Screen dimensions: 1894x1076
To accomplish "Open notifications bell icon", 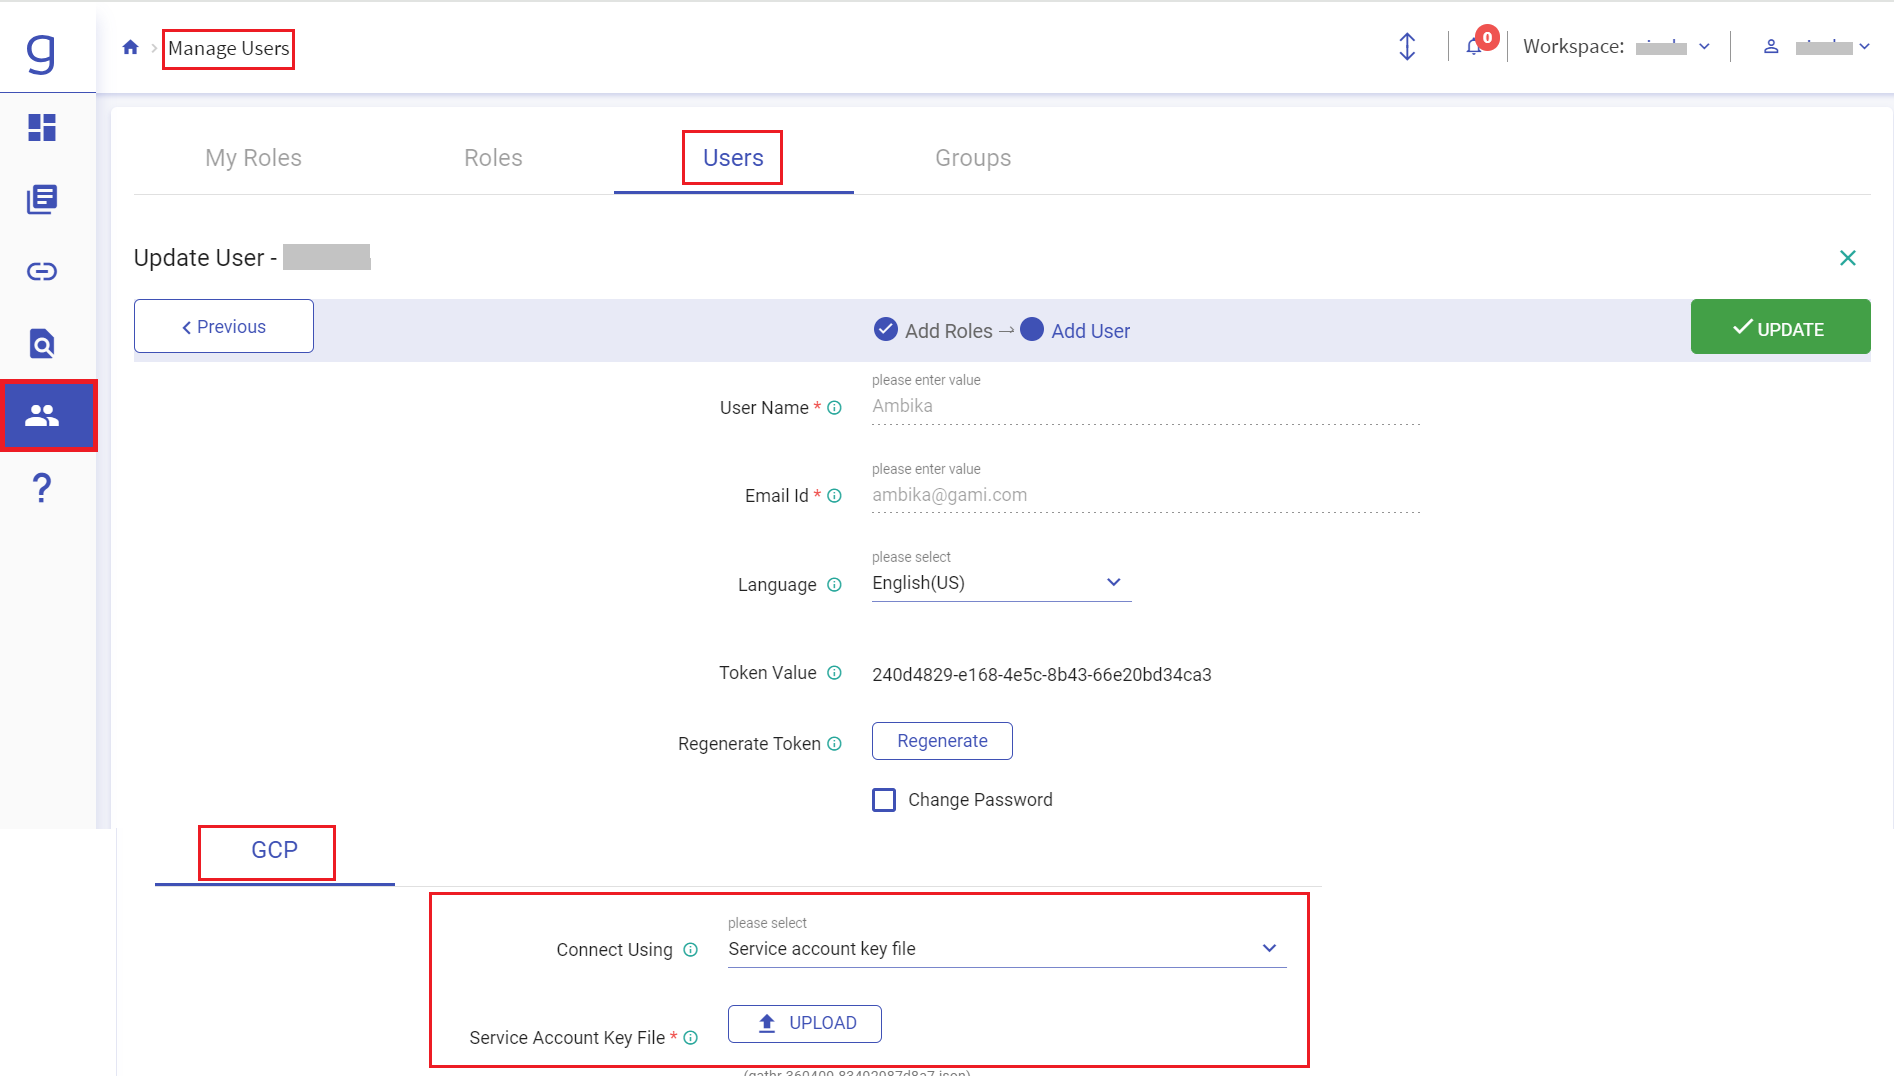I will pyautogui.click(x=1474, y=47).
